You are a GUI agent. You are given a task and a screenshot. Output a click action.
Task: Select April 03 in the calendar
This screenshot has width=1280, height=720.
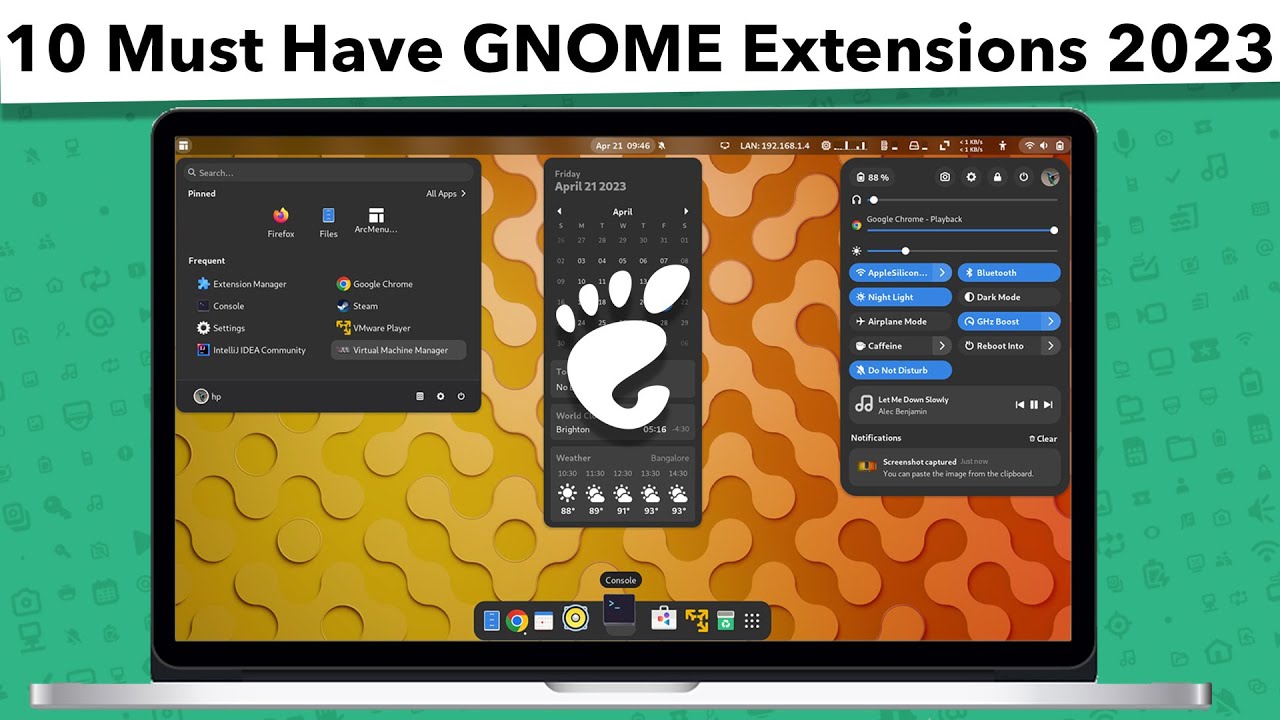581,261
